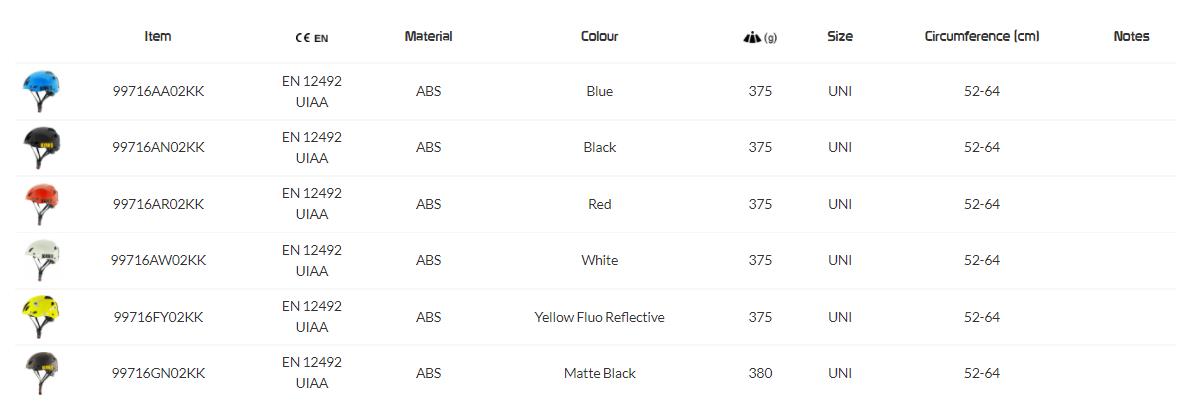Screen dimensions: 1184x404
Task: Click the Item column header
Action: click(158, 36)
